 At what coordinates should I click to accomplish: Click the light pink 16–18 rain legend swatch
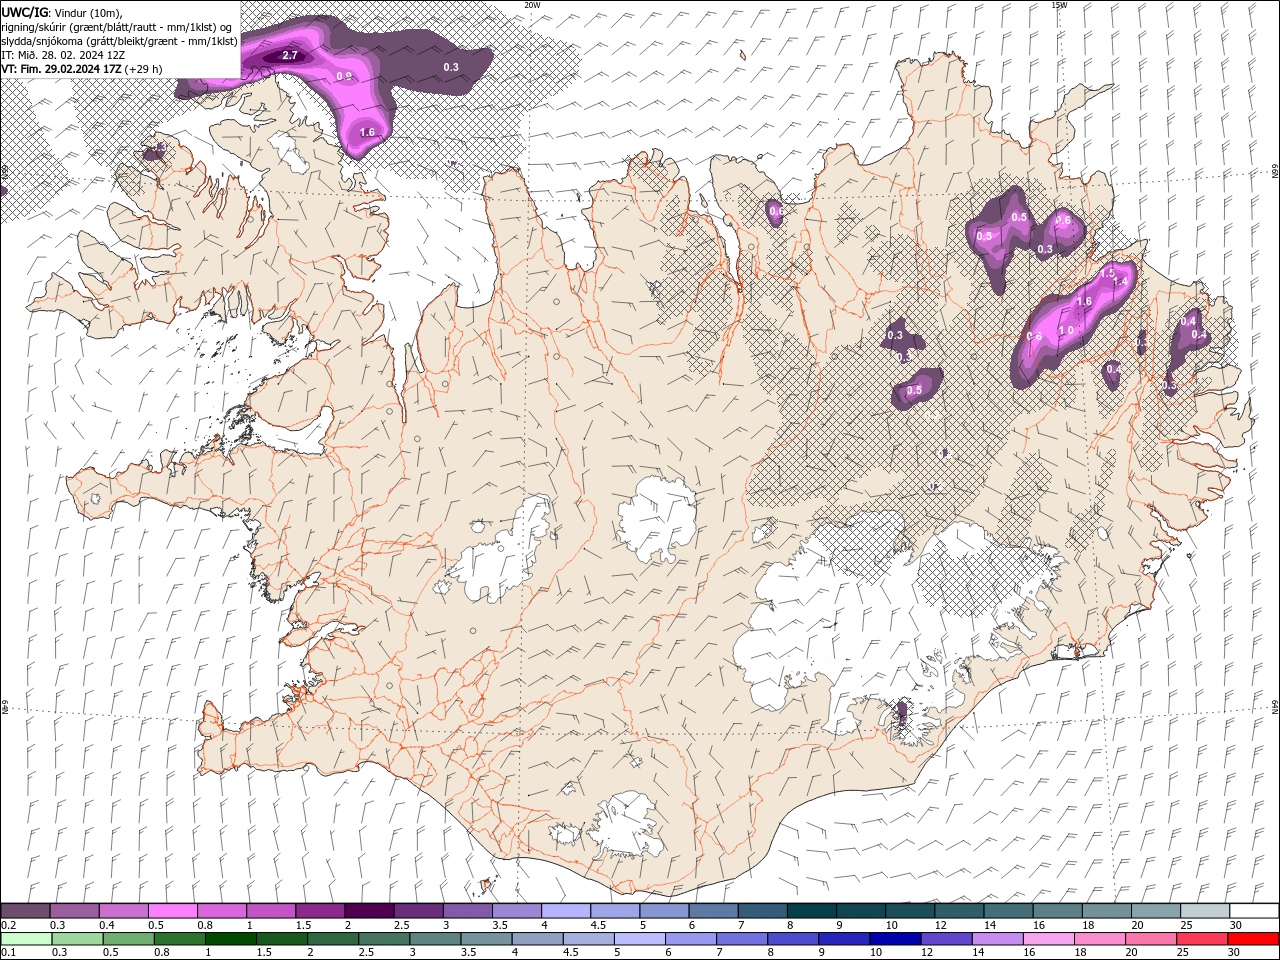click(x=1047, y=939)
